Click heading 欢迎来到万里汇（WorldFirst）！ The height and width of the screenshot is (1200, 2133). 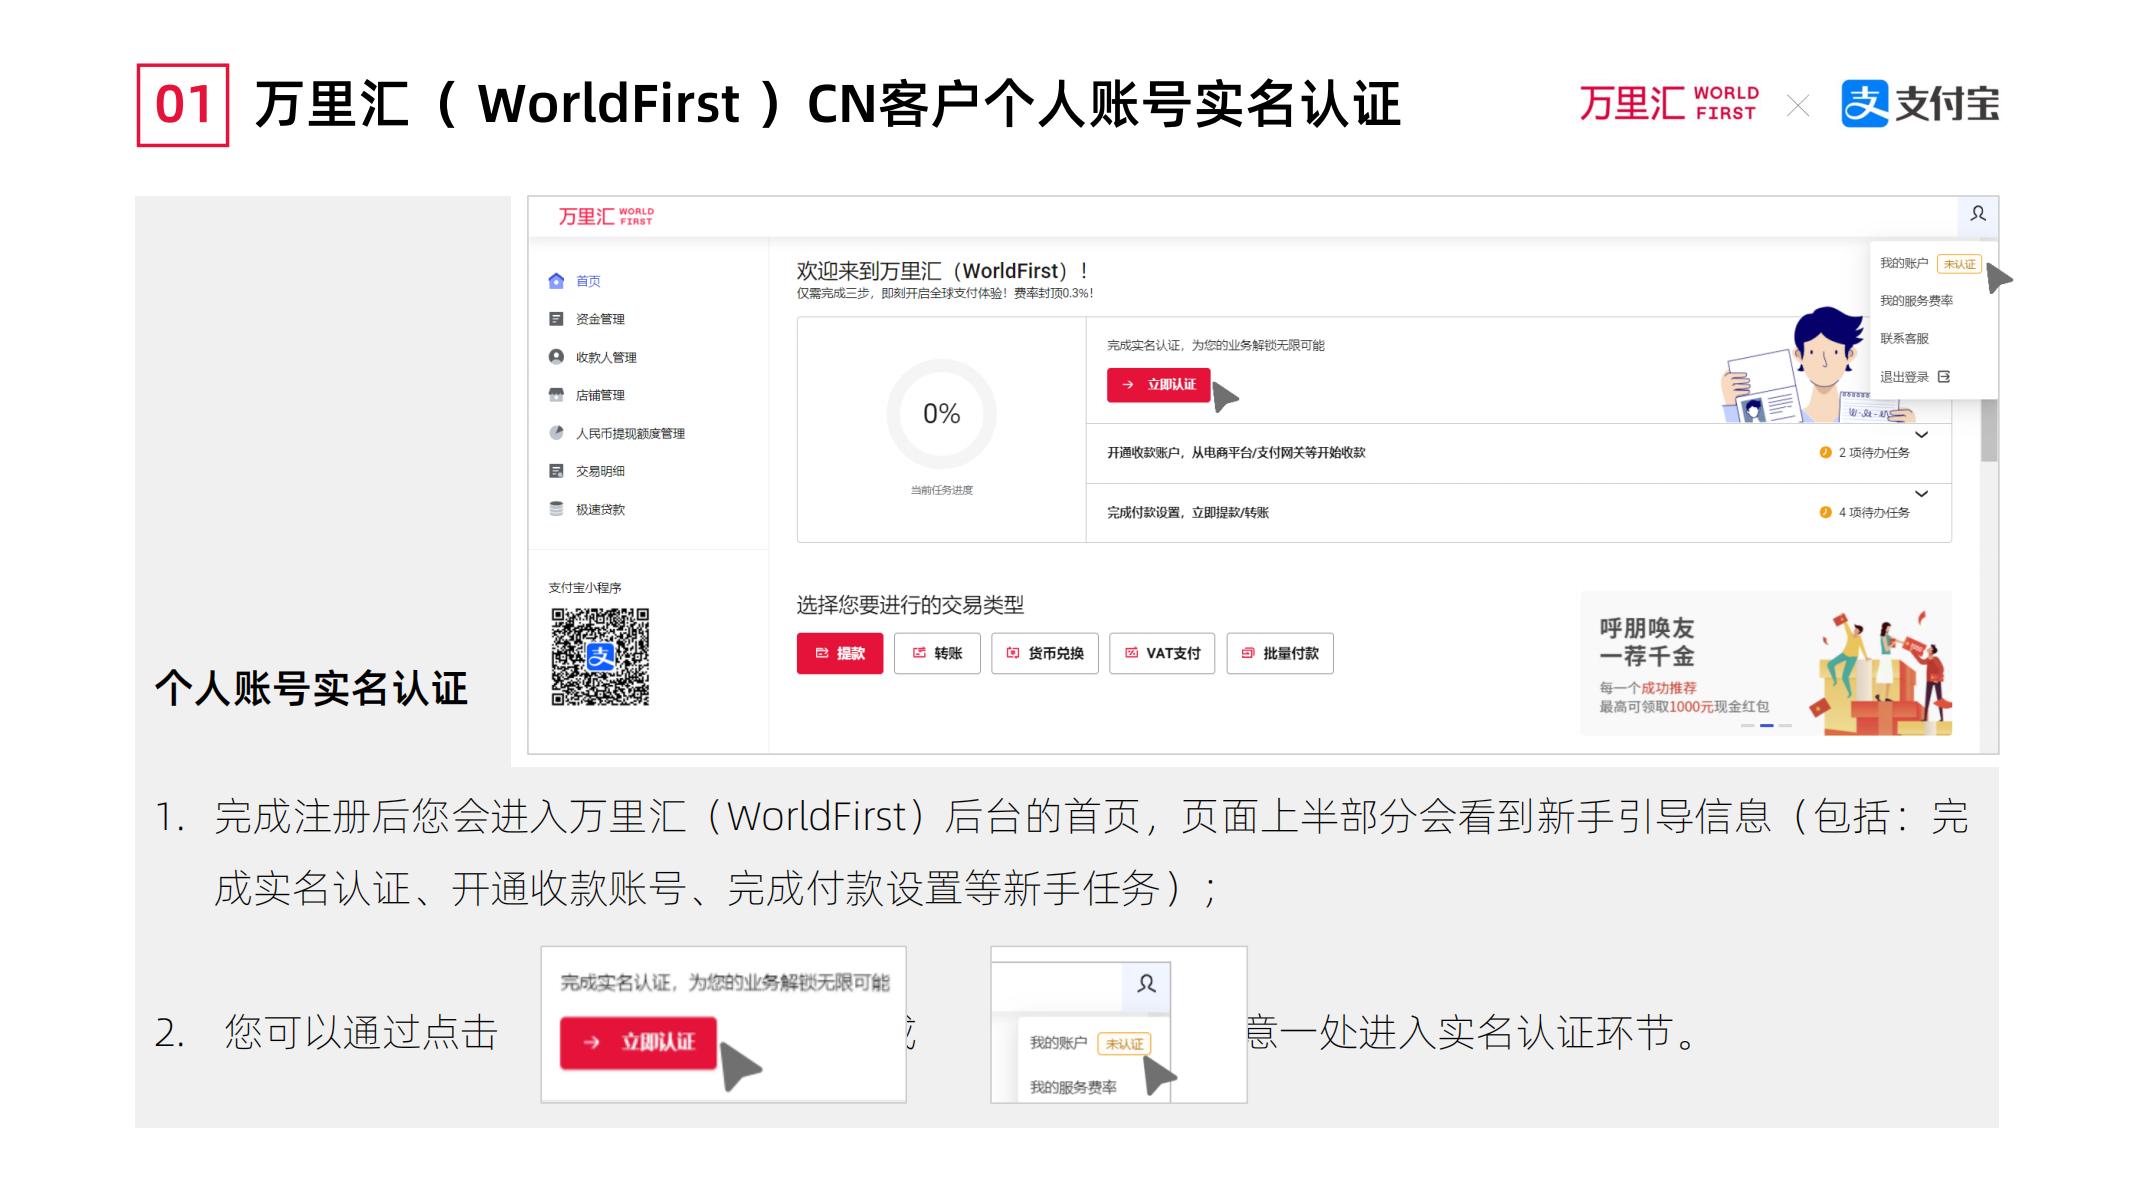coord(942,271)
